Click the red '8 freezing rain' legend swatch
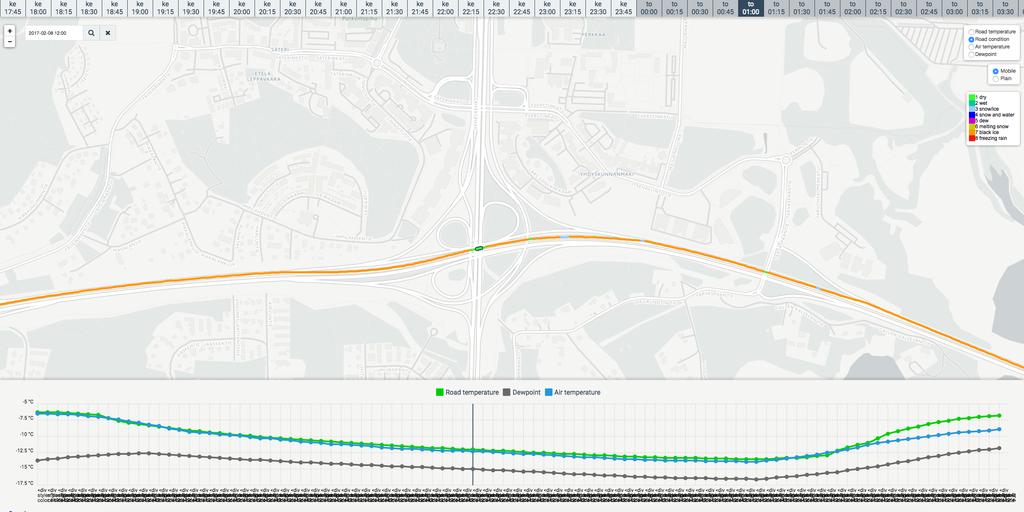 [x=972, y=138]
